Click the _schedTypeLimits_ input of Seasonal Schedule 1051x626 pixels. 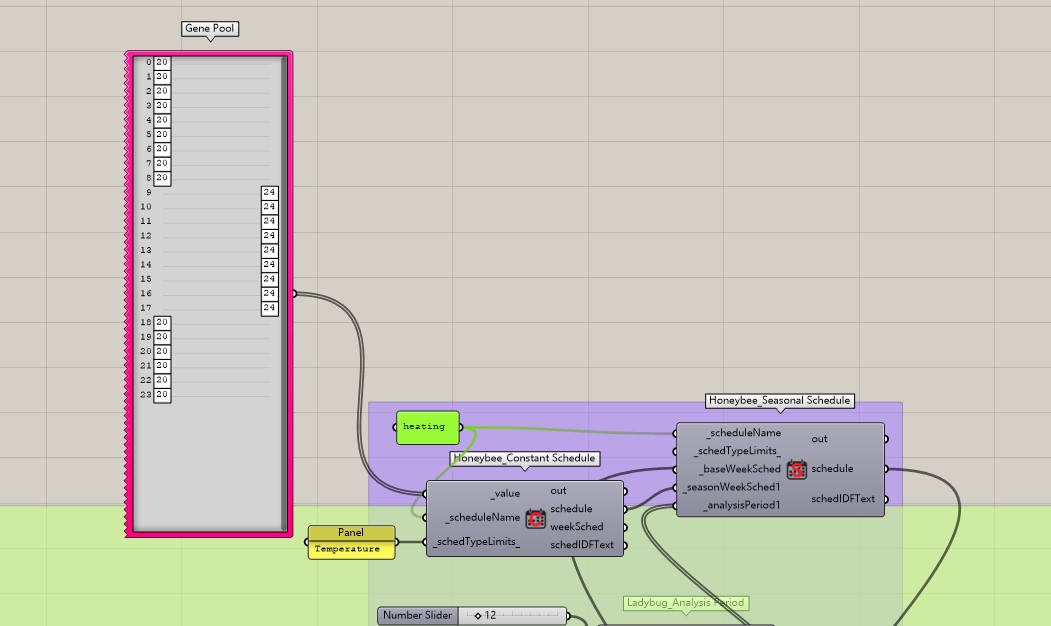click(737, 451)
